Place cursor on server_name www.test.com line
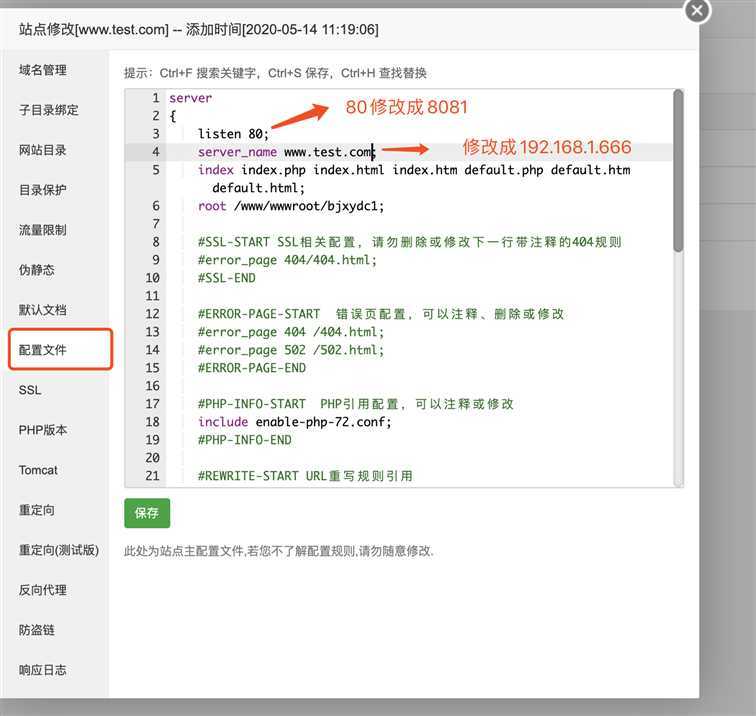The image size is (756, 716). point(285,152)
